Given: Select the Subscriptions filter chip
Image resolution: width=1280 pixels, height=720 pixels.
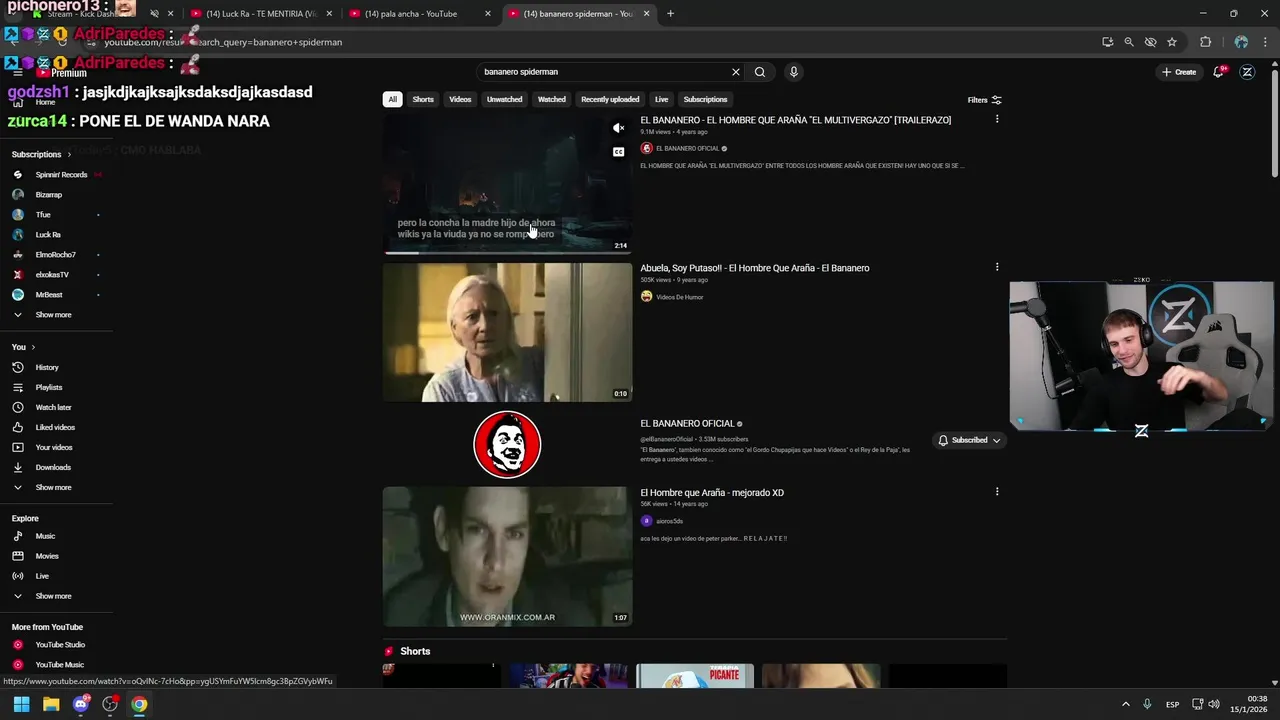Looking at the screenshot, I should pyautogui.click(x=705, y=99).
